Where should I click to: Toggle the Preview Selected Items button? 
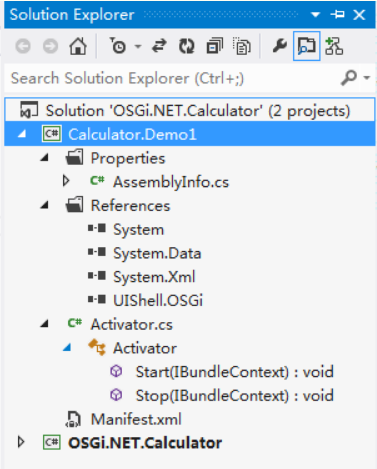coord(307,46)
